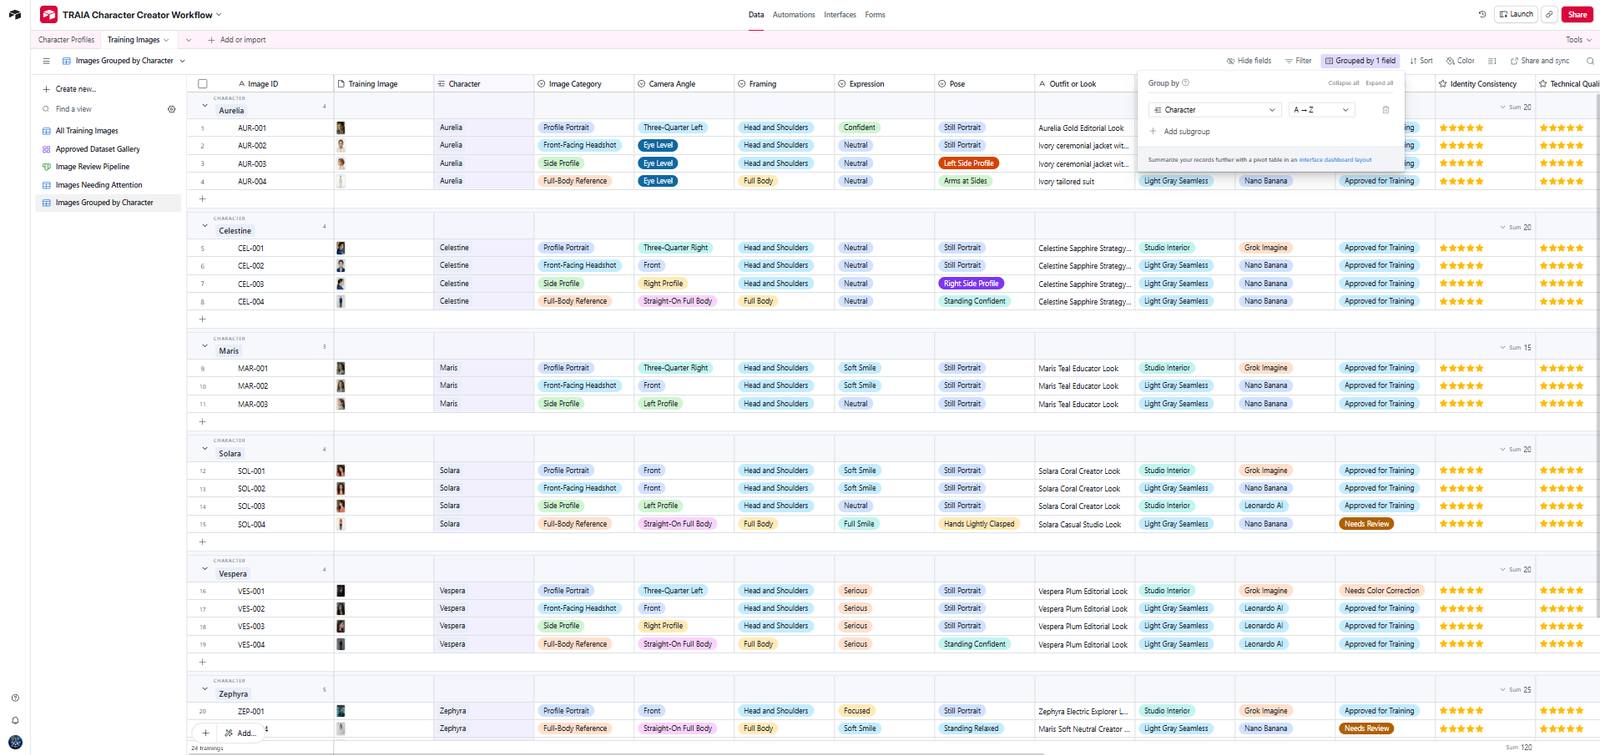Expand the hidden tables list chevron
This screenshot has height=755, width=1600.
point(188,40)
